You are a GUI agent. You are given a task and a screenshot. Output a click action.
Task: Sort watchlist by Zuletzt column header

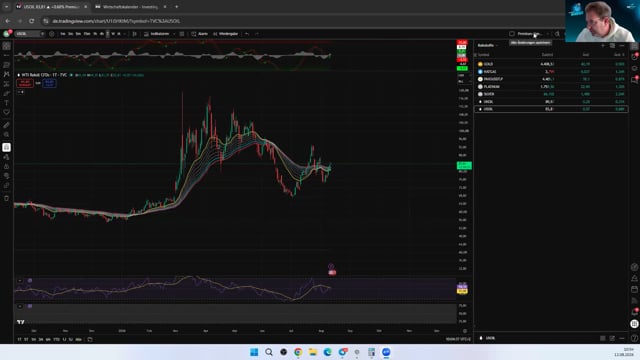(547, 55)
